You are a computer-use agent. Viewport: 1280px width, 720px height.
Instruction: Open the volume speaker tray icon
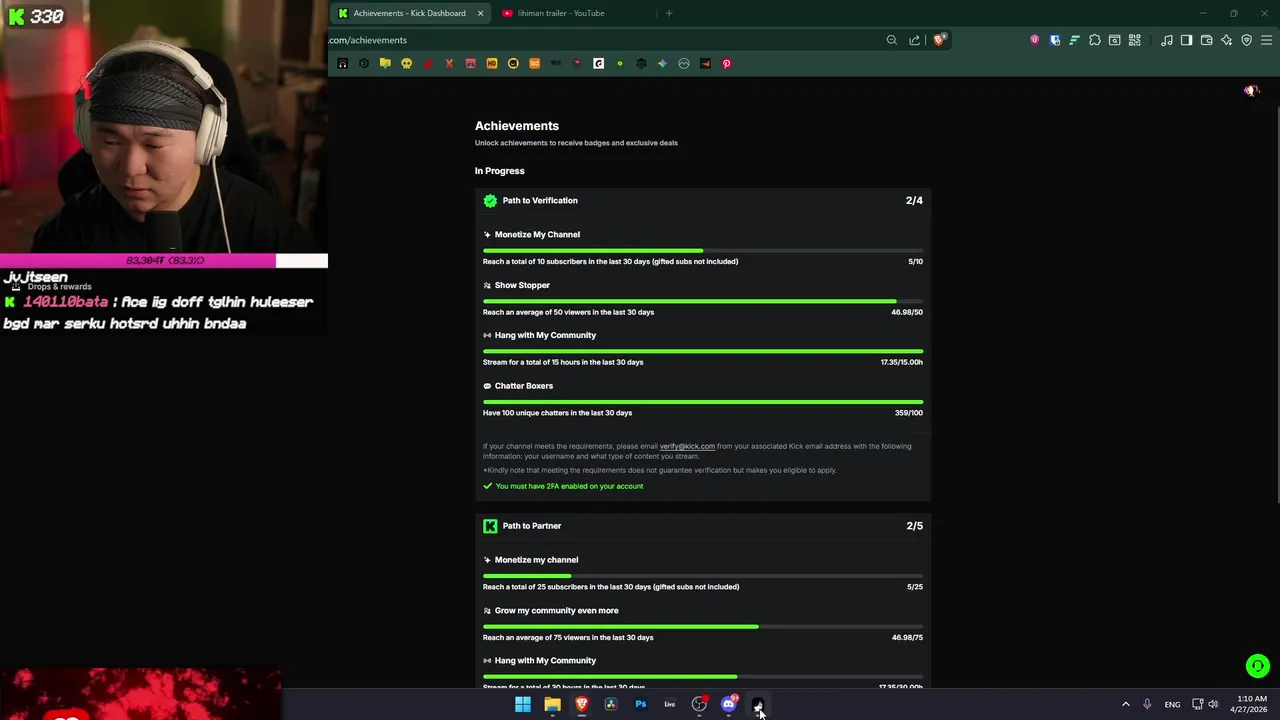pyautogui.click(x=1213, y=704)
